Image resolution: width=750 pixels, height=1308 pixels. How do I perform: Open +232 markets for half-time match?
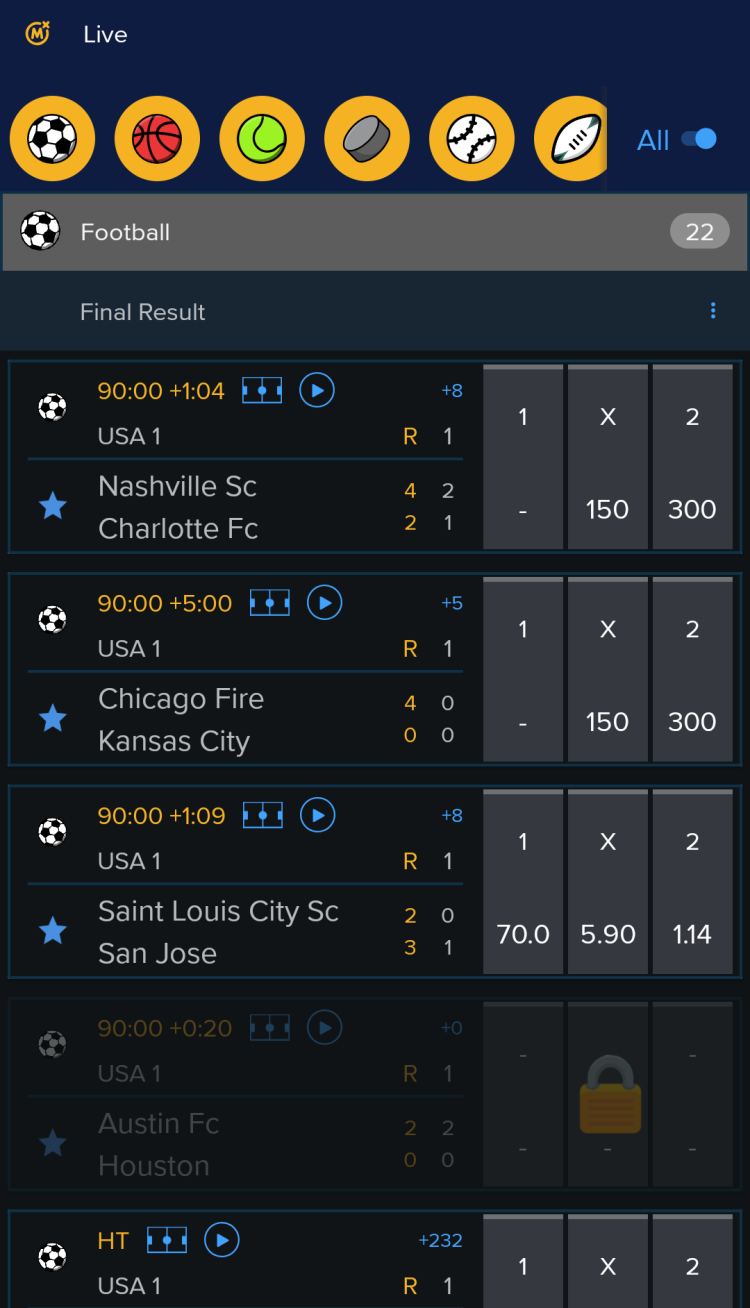[x=440, y=1240]
